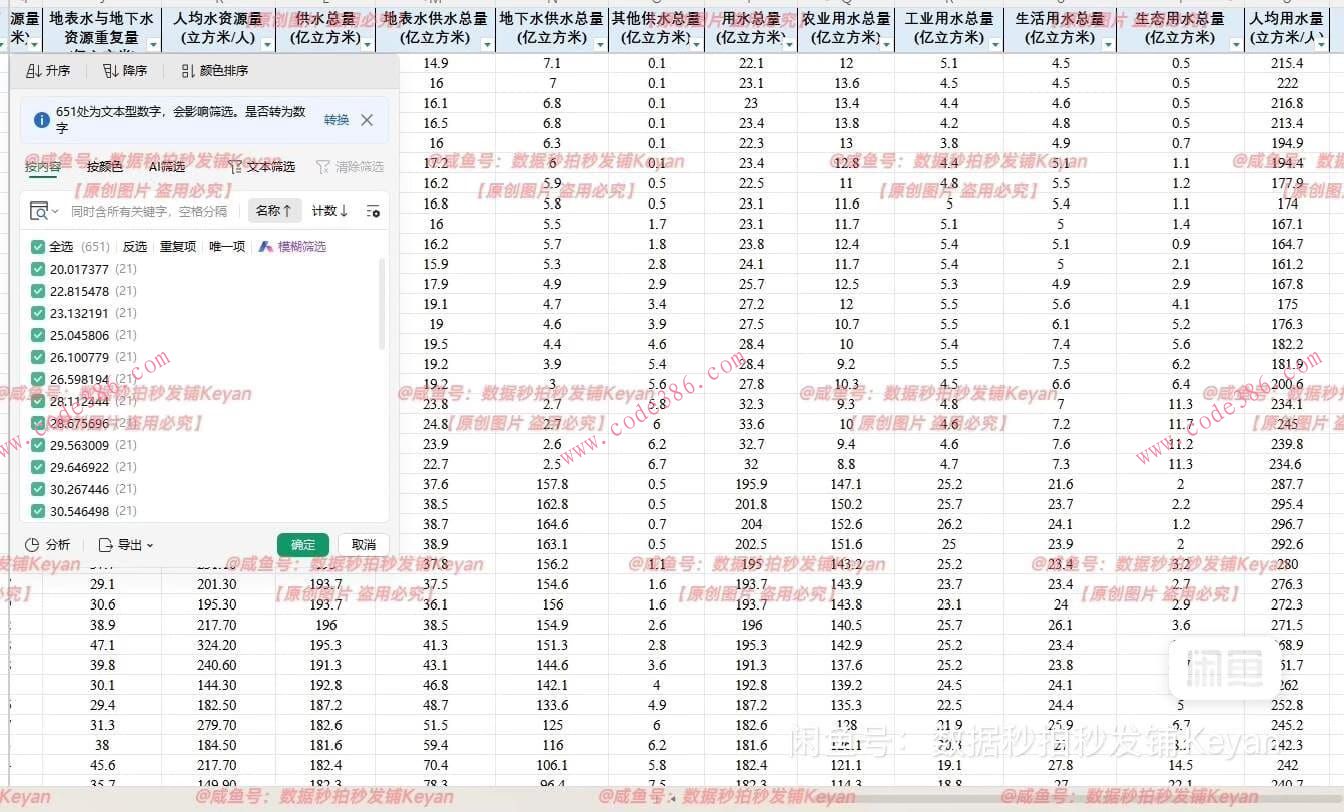Image resolution: width=1344 pixels, height=812 pixels.
Task: Uncheck the value 20.017377
Action: (x=36, y=268)
